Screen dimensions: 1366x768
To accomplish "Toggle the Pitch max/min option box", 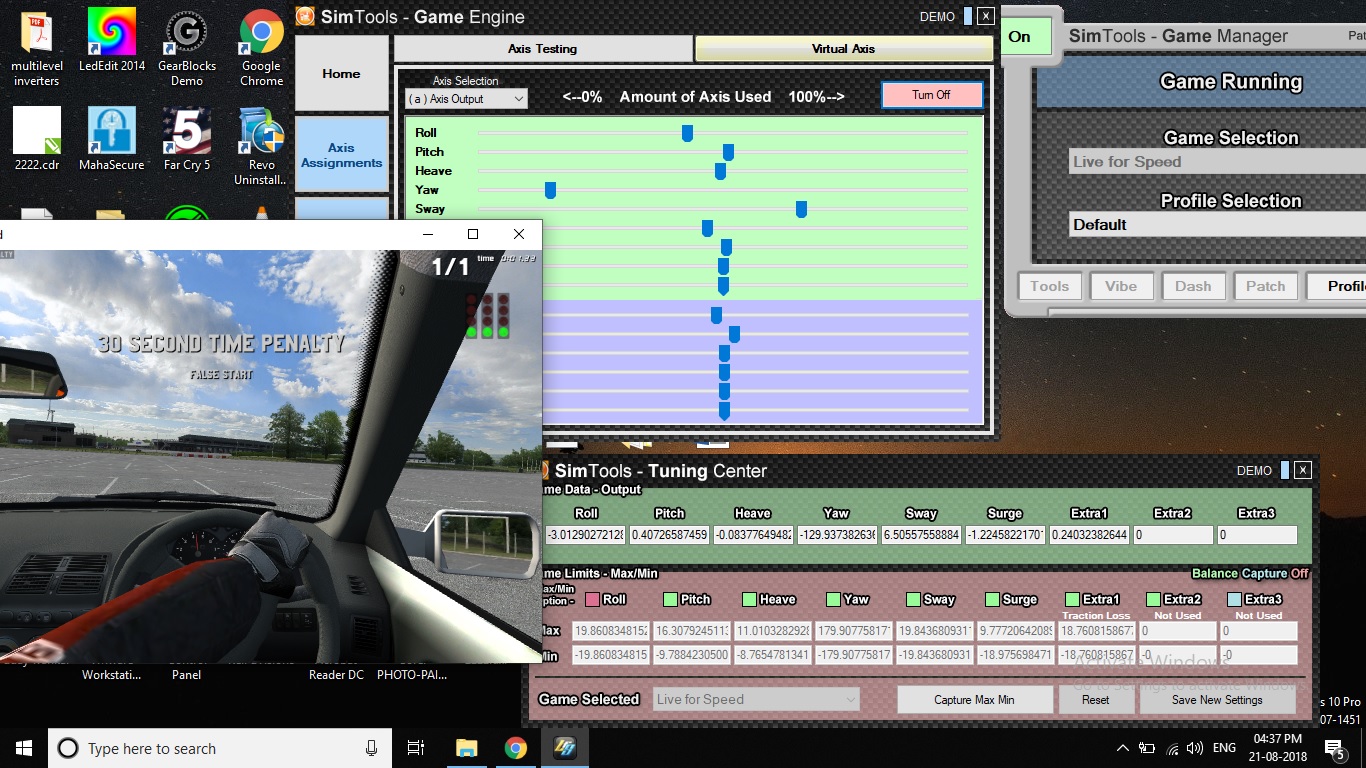I will (x=671, y=599).
